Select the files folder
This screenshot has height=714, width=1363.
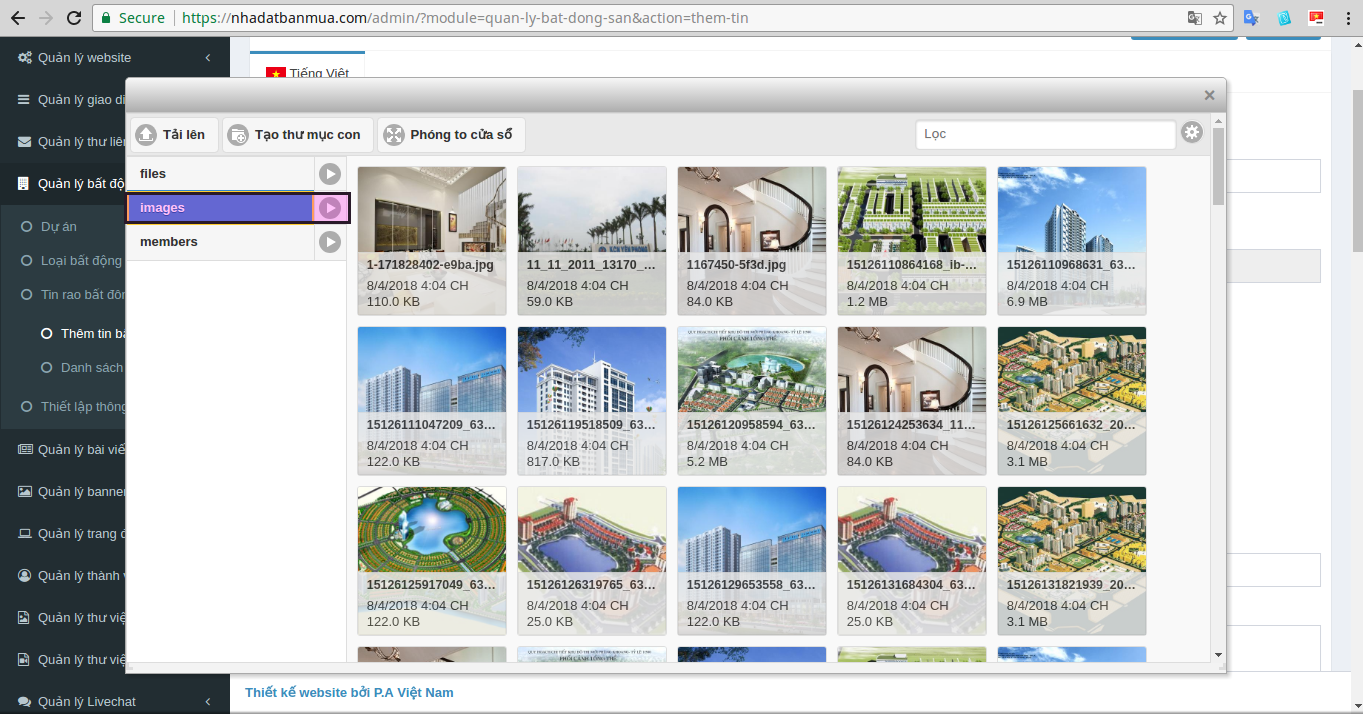coord(220,174)
